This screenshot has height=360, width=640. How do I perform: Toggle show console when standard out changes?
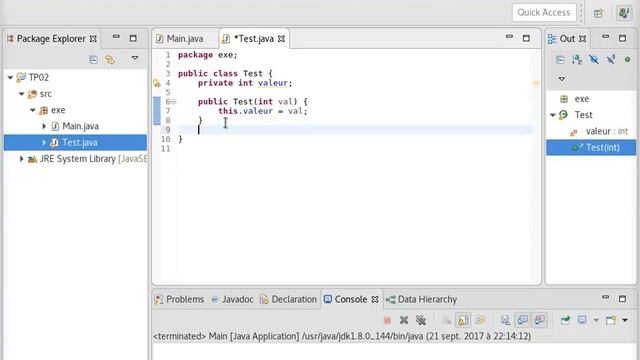pos(522,320)
